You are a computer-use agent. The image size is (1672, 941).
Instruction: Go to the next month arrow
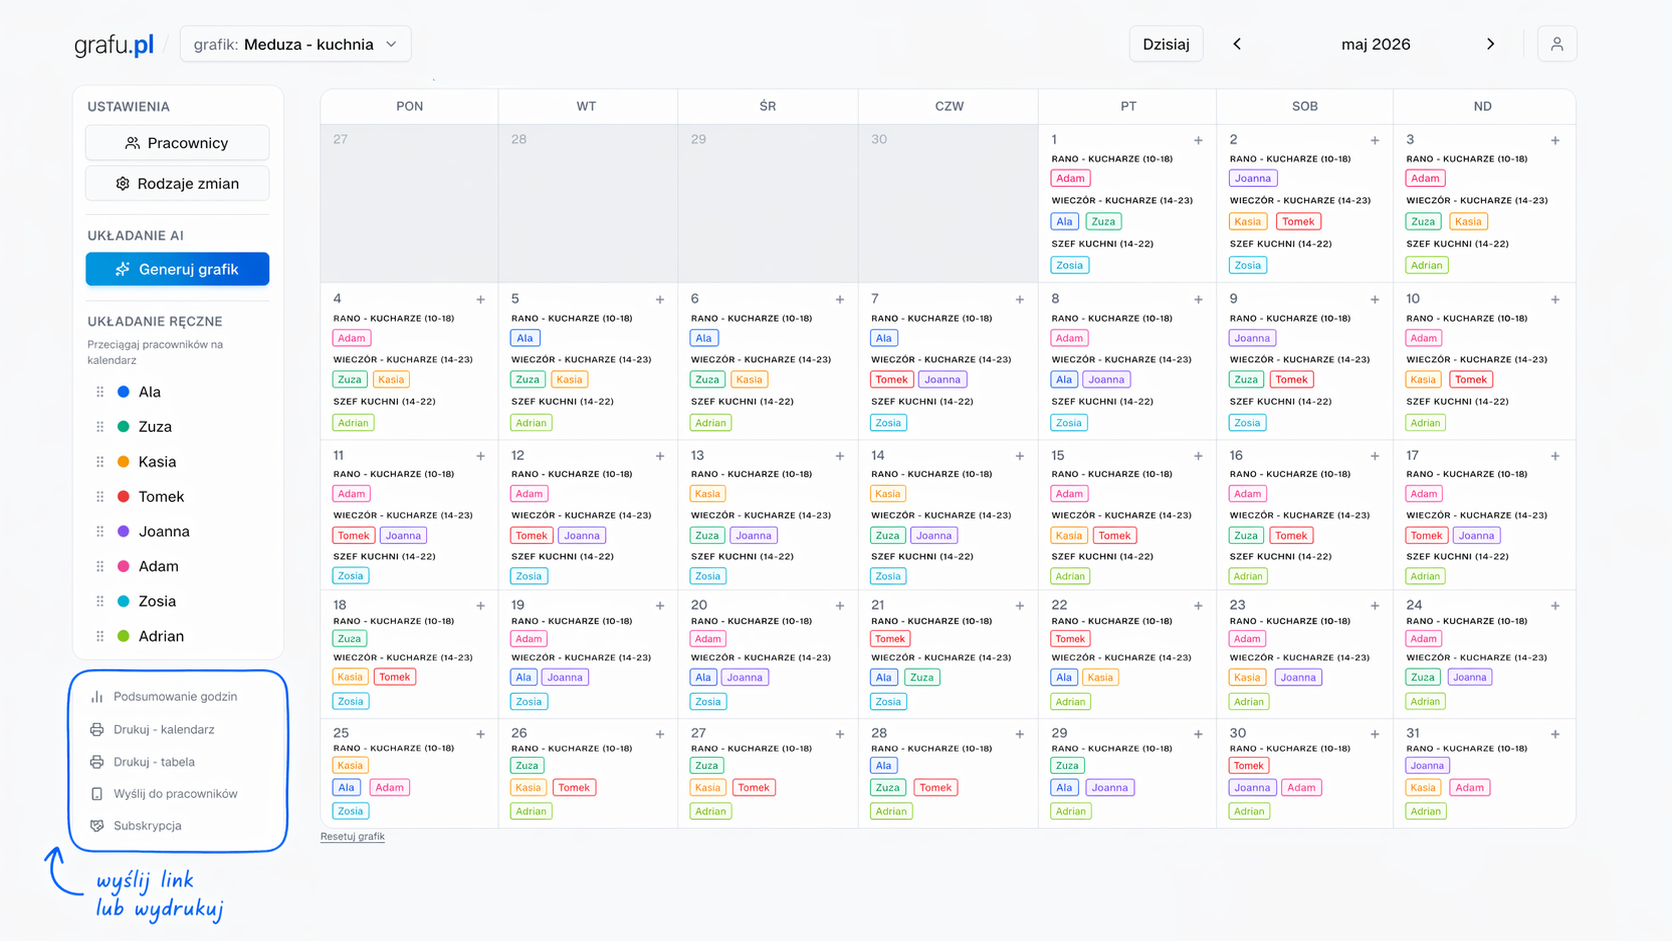1490,44
